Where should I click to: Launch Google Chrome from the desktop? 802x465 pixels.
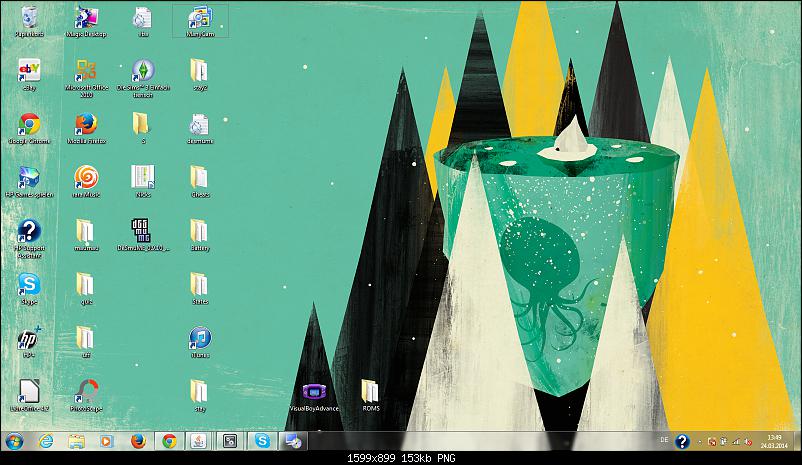coord(29,128)
